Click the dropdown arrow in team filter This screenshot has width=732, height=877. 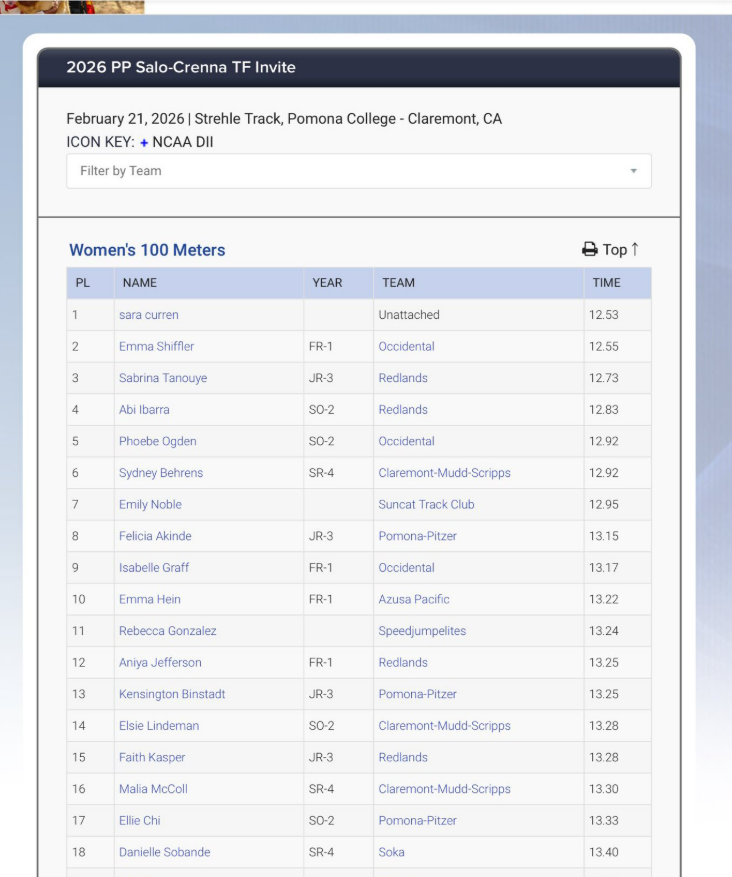(633, 171)
